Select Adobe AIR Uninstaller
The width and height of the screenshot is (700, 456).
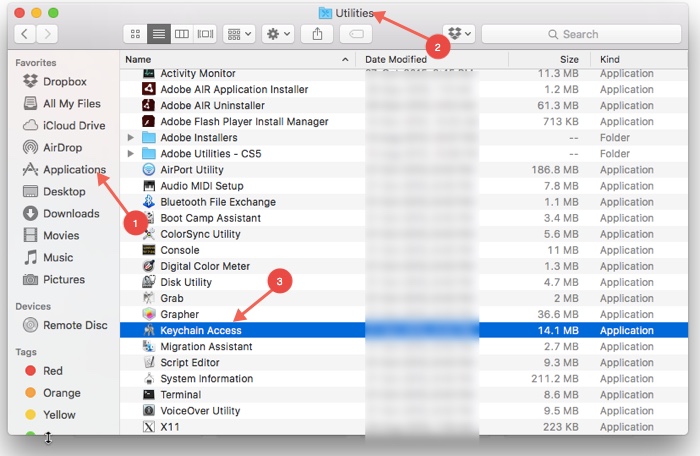tap(404, 105)
